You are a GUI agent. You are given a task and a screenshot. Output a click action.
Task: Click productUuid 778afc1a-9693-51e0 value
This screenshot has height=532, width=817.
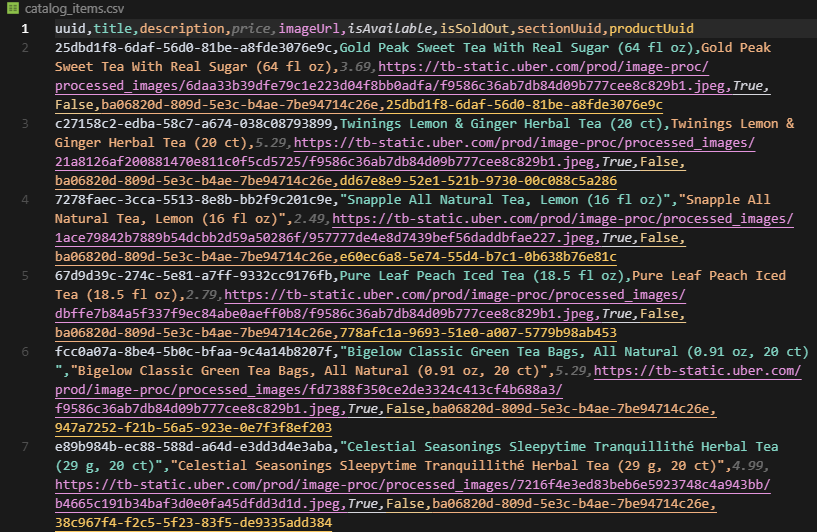[x=478, y=333]
